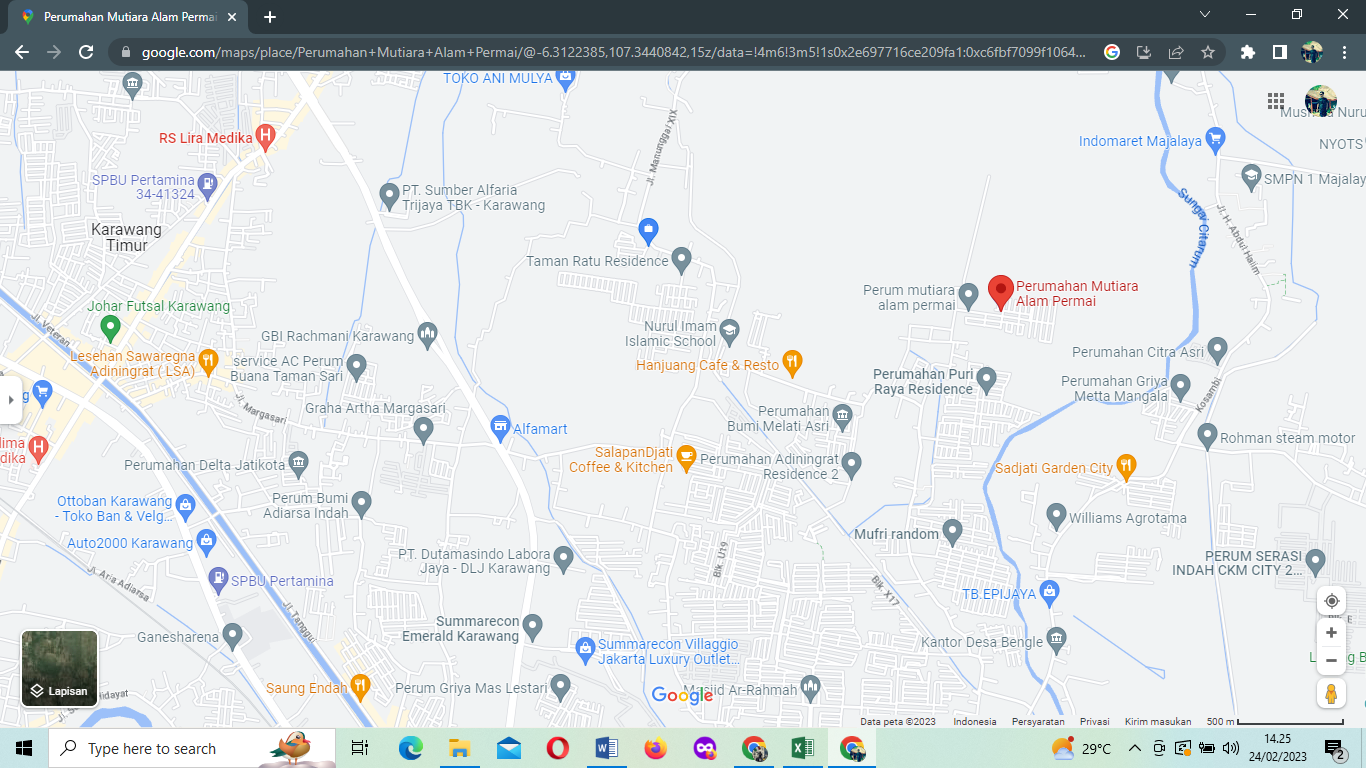
Task: Click the Chrome profile avatar in toolbar
Action: (1312, 52)
